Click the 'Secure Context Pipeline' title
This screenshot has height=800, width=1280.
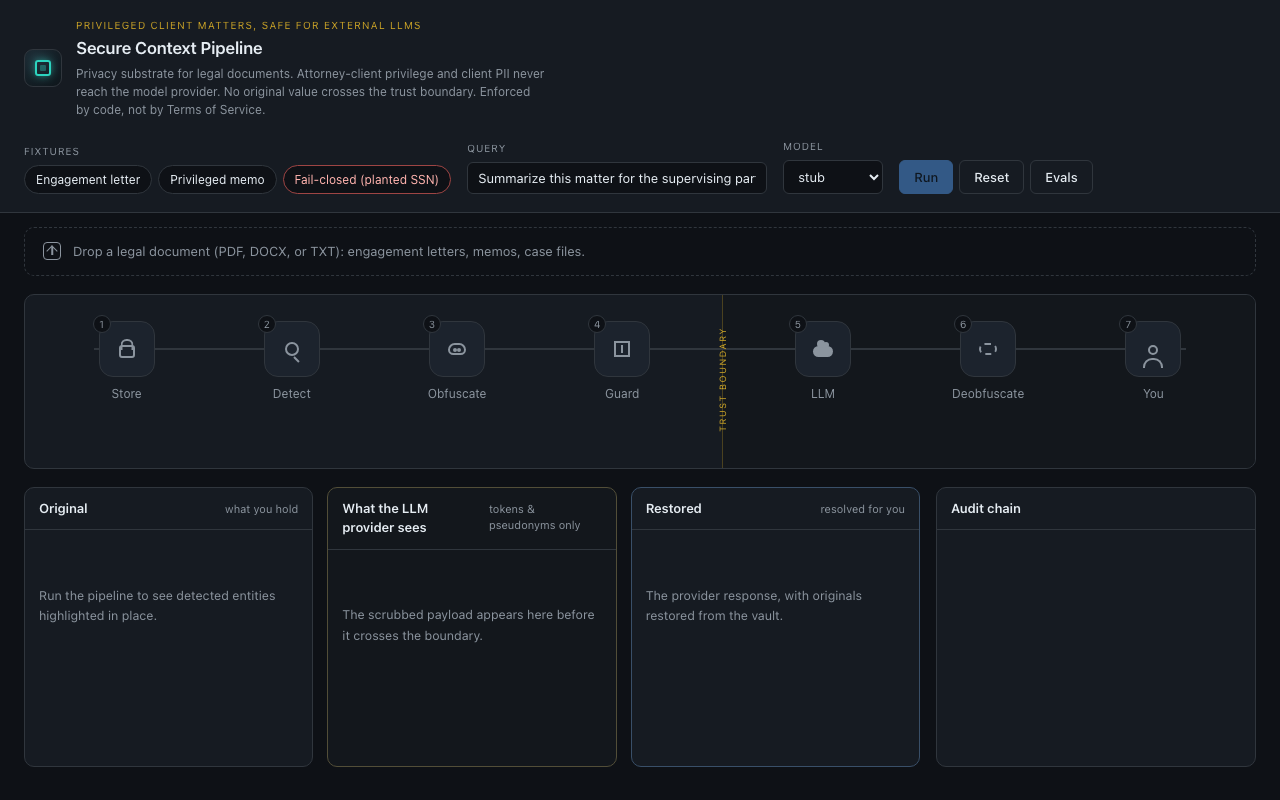coord(169,48)
